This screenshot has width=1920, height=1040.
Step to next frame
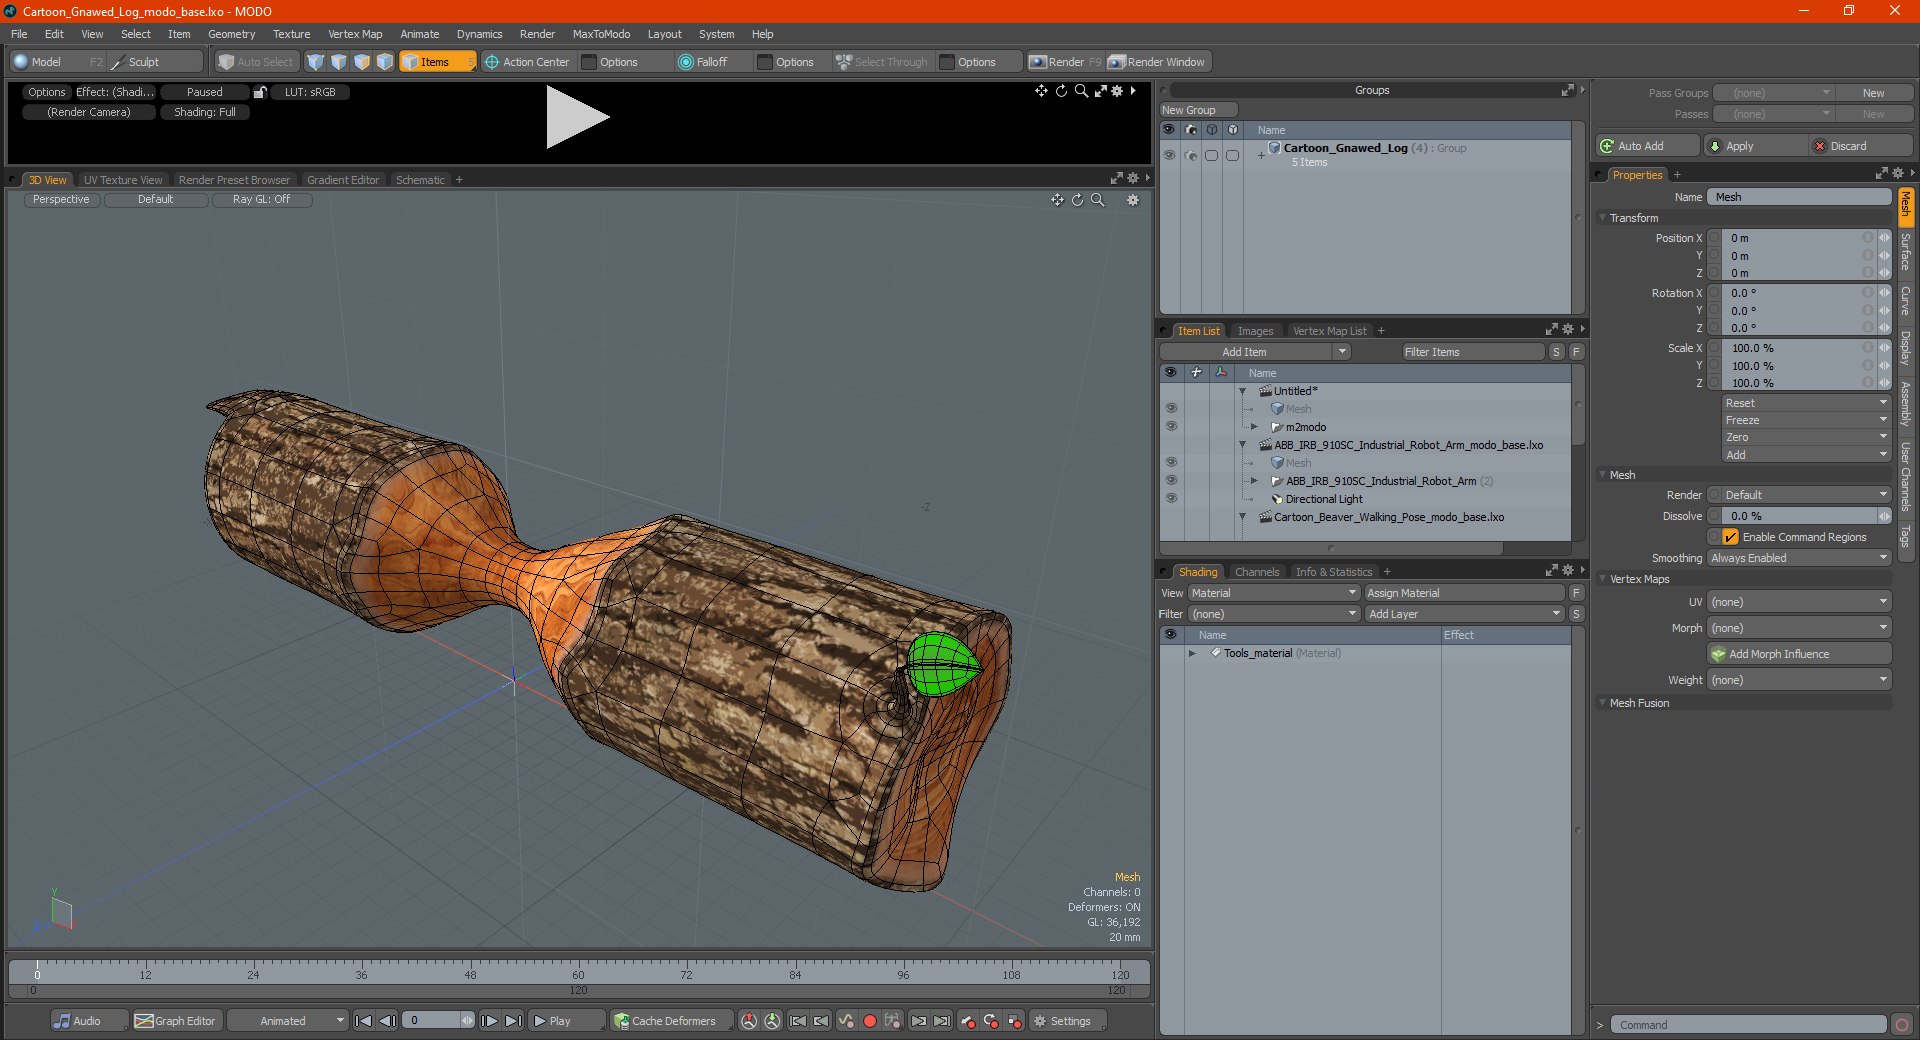tap(489, 1021)
